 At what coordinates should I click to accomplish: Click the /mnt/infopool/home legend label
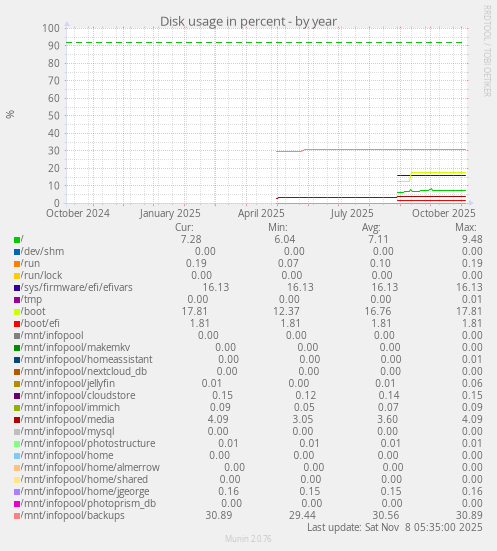(67, 455)
